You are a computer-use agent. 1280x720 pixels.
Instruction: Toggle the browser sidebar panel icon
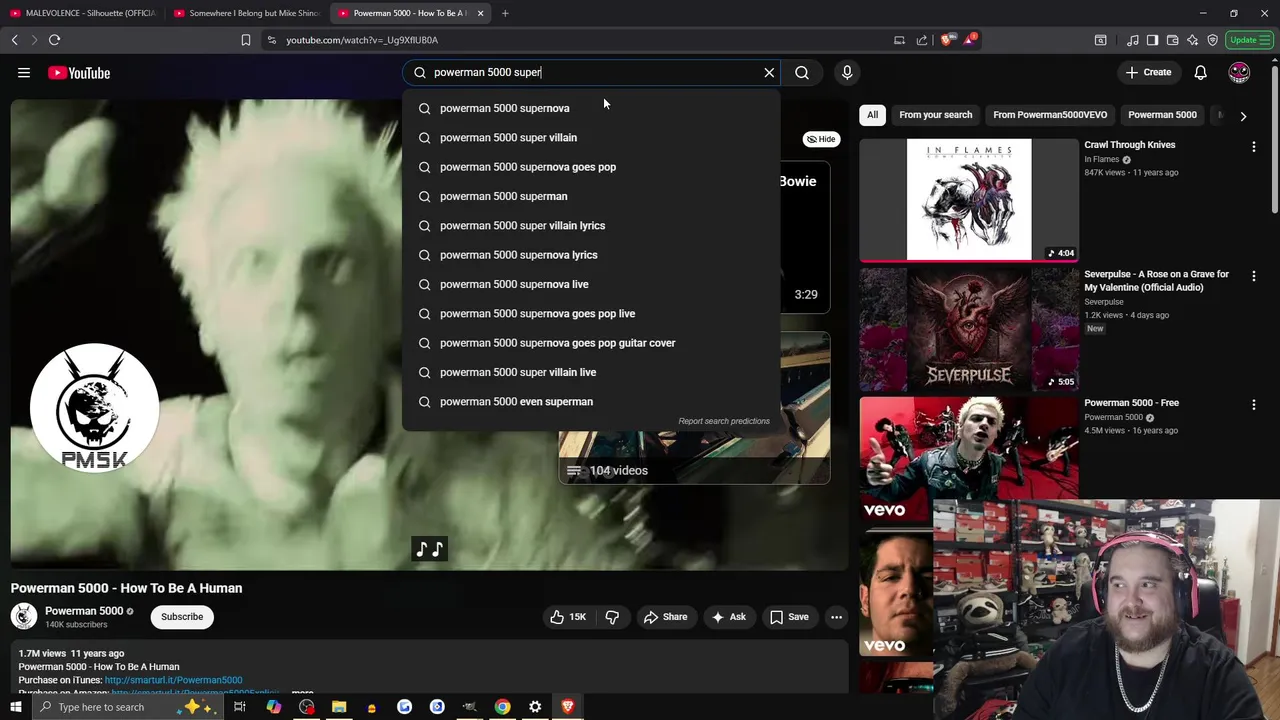click(1152, 40)
